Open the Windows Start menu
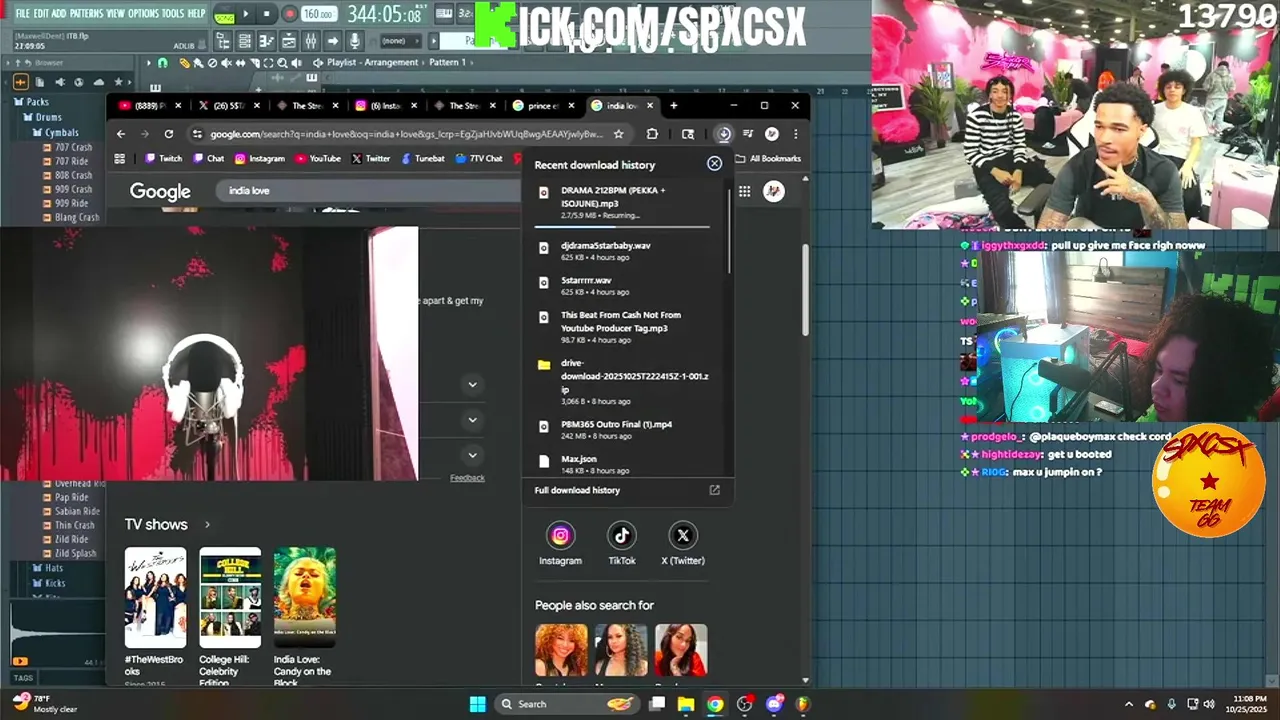Image resolution: width=1280 pixels, height=720 pixels. pyautogui.click(x=477, y=704)
